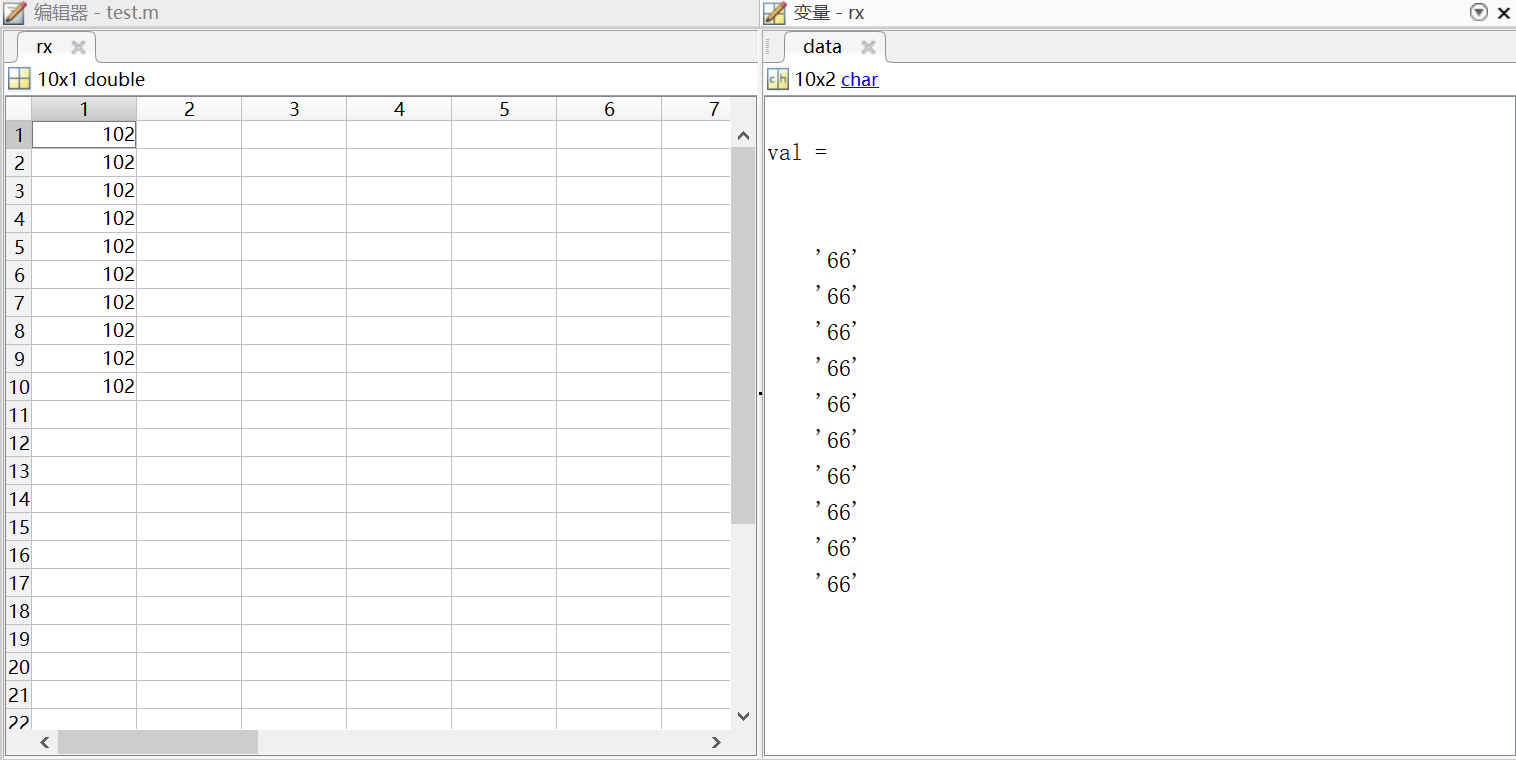The image size is (1516, 760).
Task: Click the grid icon beside 10x1 double
Action: pyautogui.click(x=19, y=79)
